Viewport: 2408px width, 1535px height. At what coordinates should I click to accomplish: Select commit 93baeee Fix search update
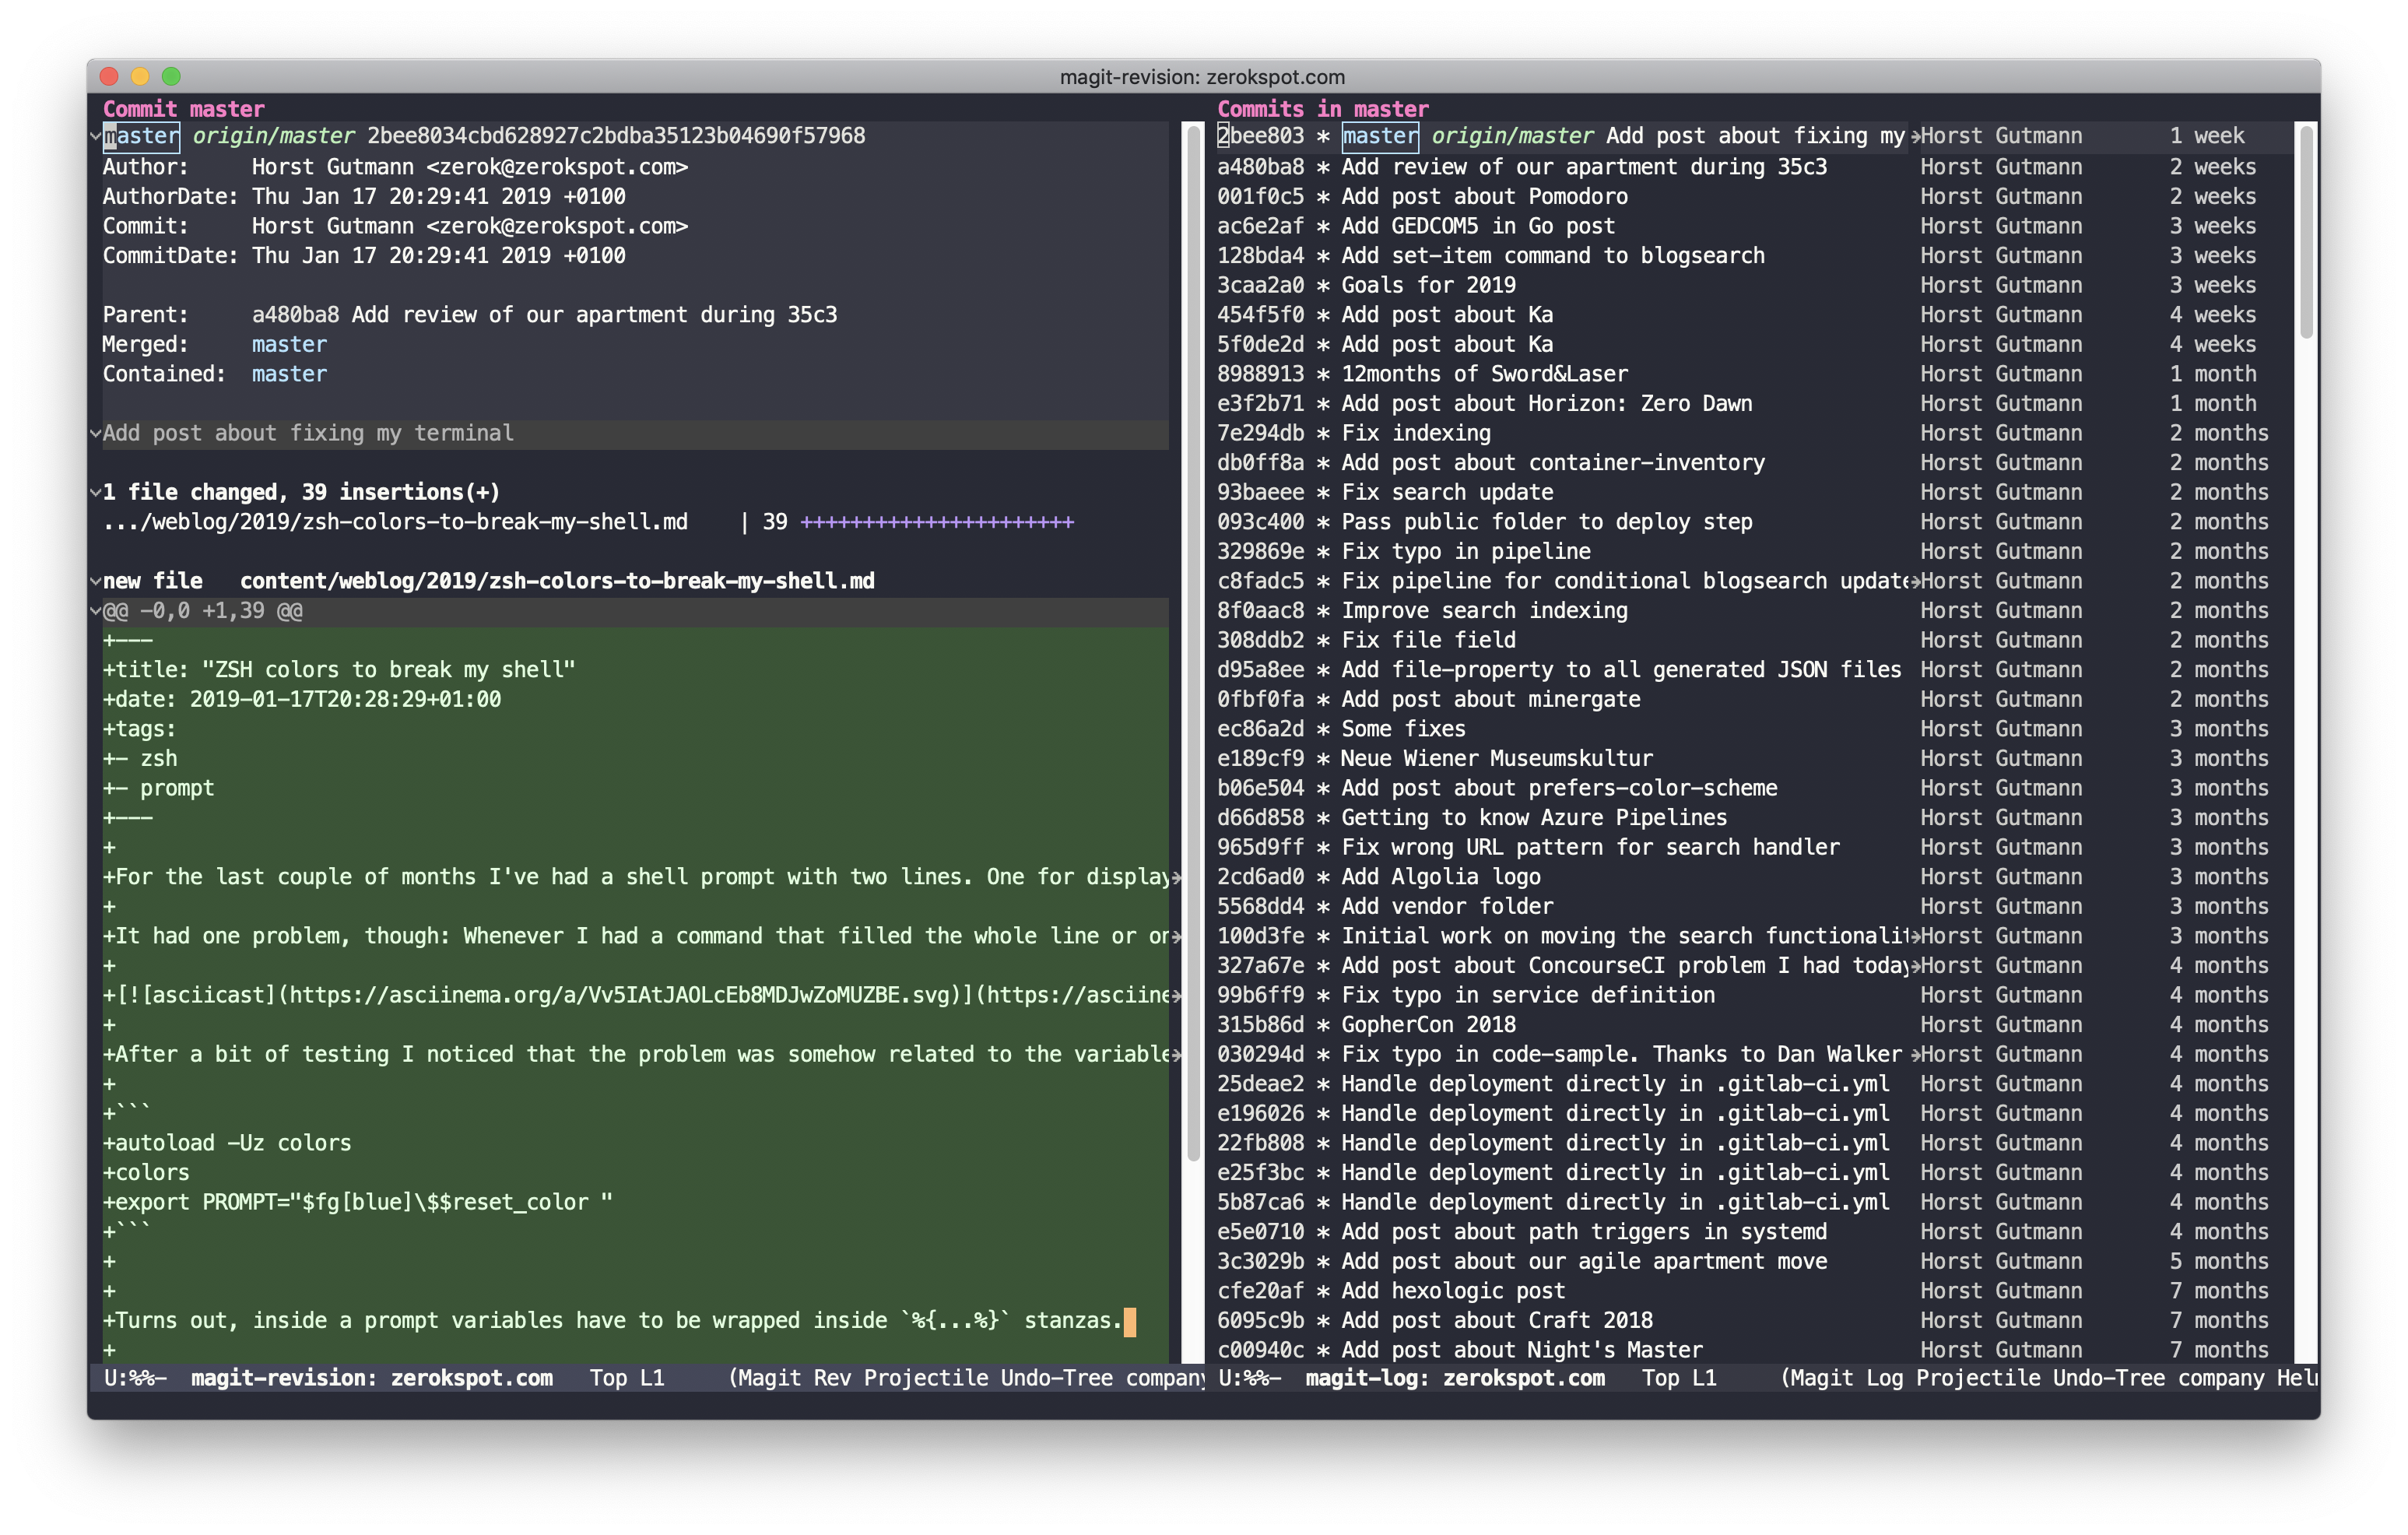coord(1754,492)
